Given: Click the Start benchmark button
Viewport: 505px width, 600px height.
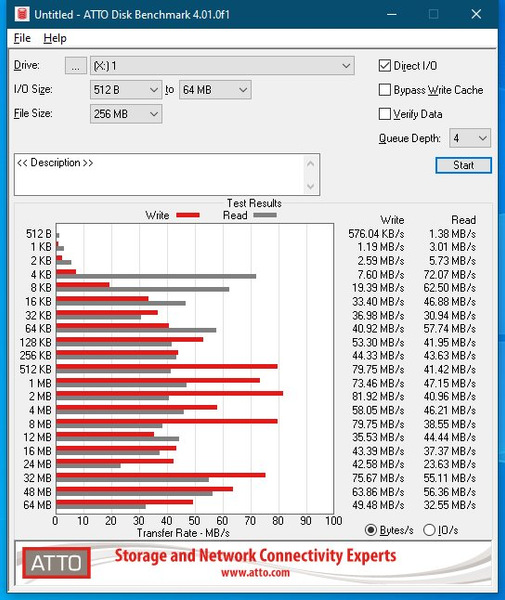Looking at the screenshot, I should click(x=463, y=165).
